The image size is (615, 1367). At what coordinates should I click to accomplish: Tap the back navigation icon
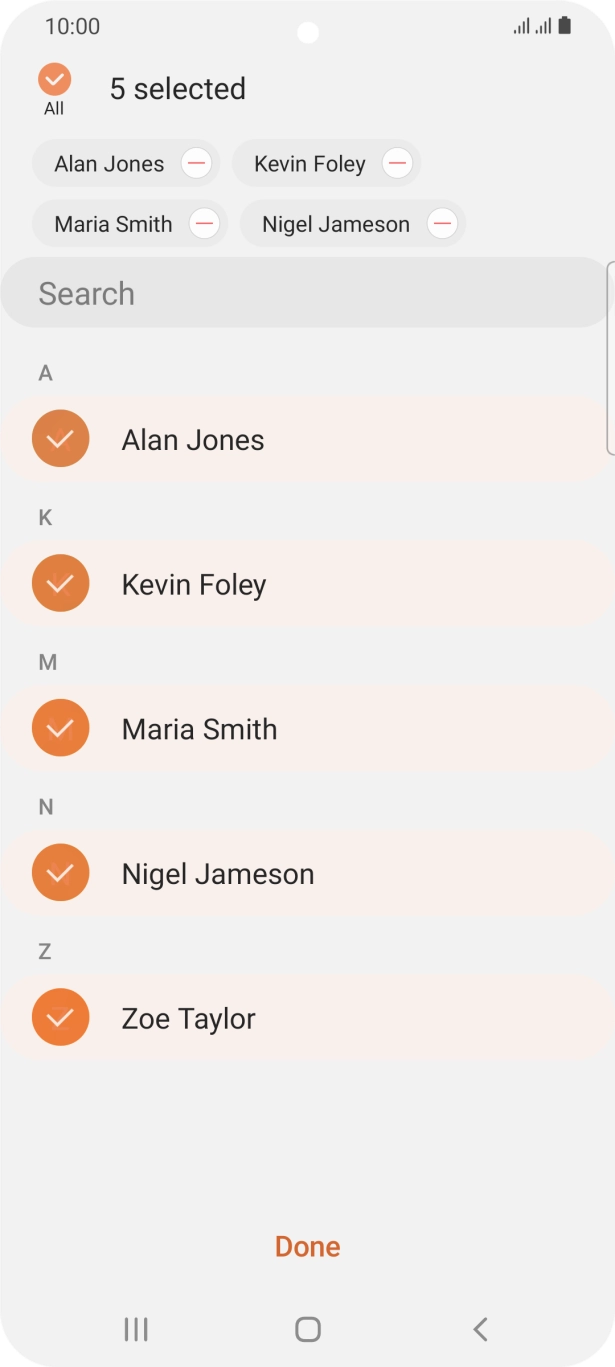(480, 1329)
